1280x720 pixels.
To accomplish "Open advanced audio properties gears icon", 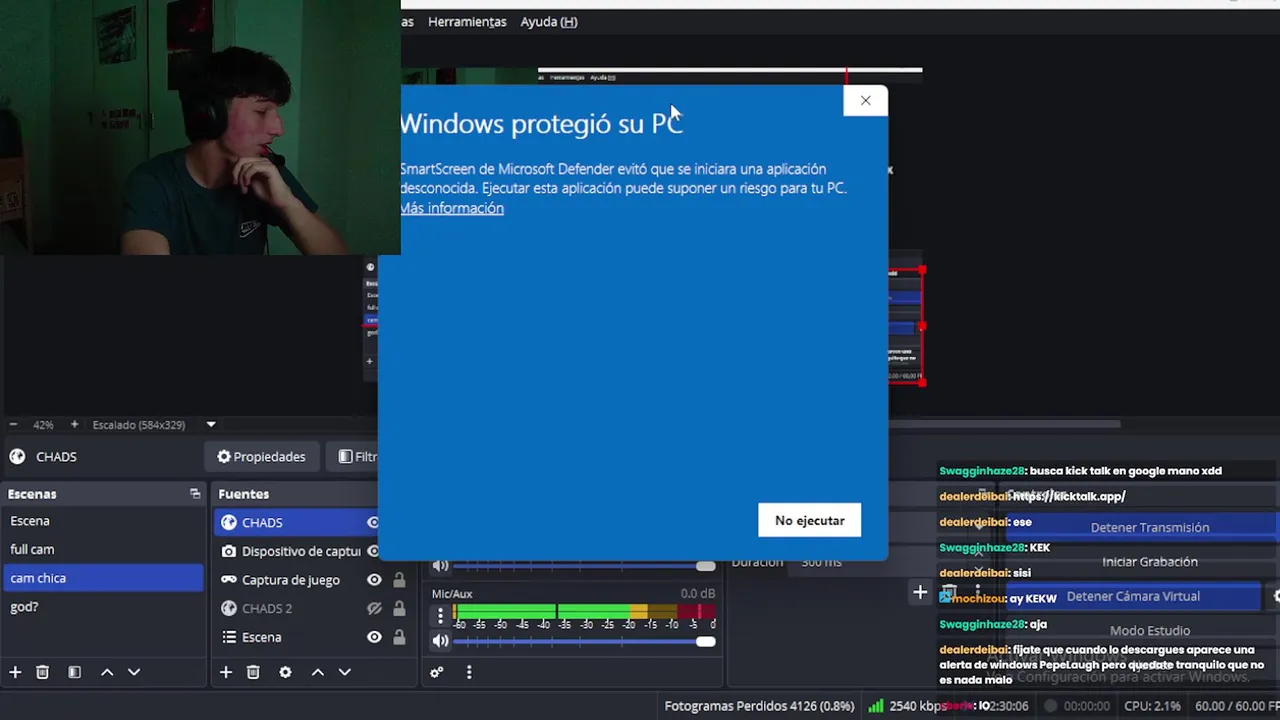I will pyautogui.click(x=437, y=672).
